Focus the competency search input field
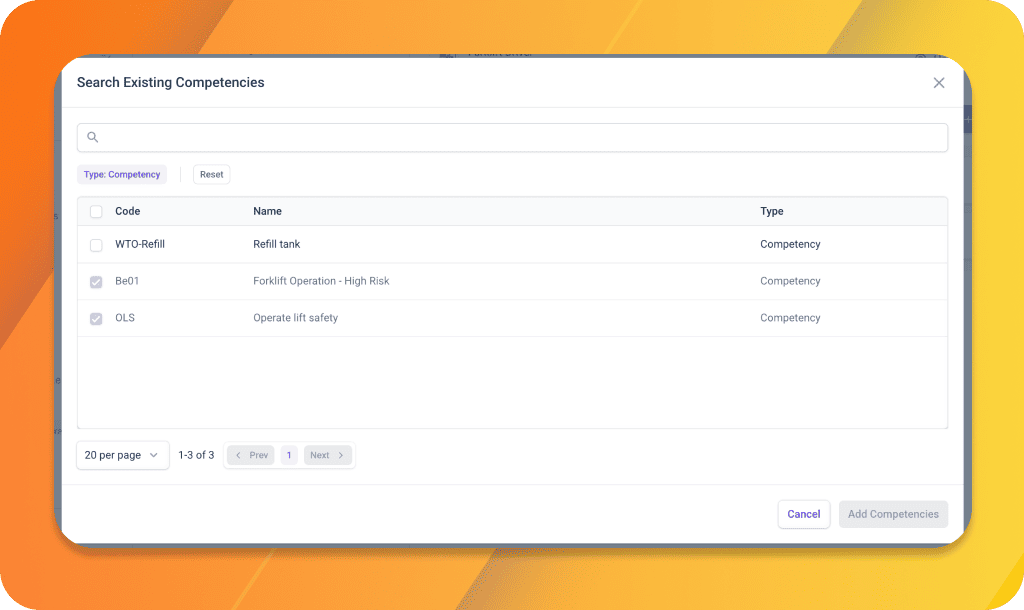The image size is (1024, 610). pyautogui.click(x=512, y=138)
